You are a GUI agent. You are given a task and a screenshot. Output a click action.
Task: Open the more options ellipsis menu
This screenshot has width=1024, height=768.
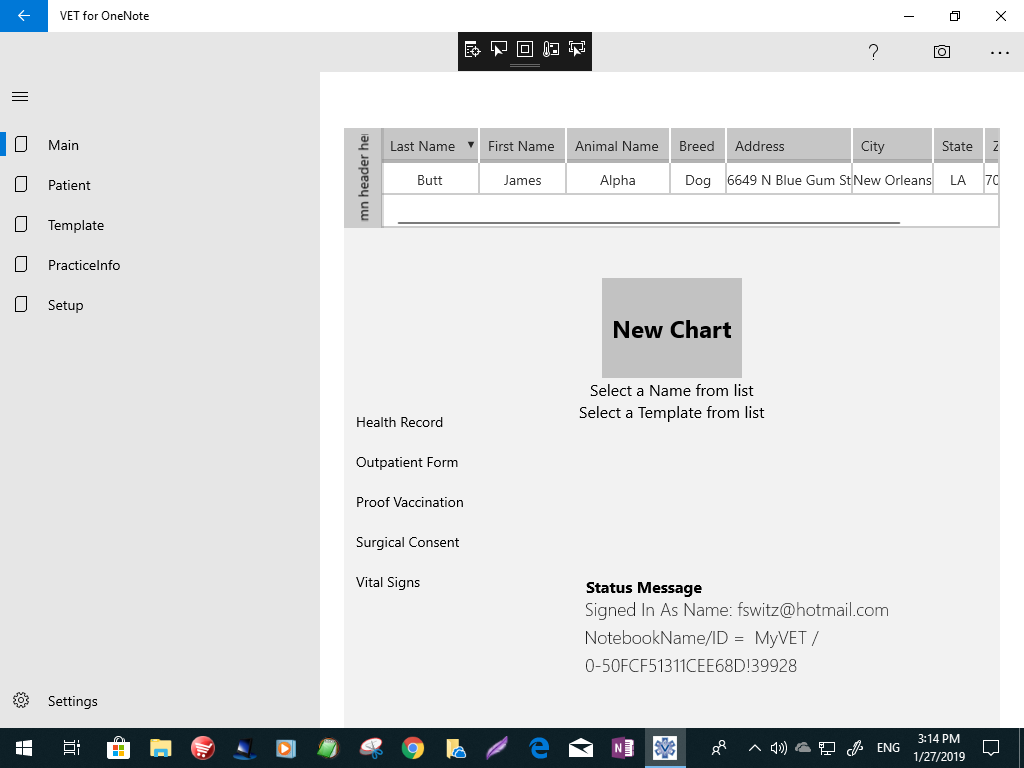click(1000, 52)
